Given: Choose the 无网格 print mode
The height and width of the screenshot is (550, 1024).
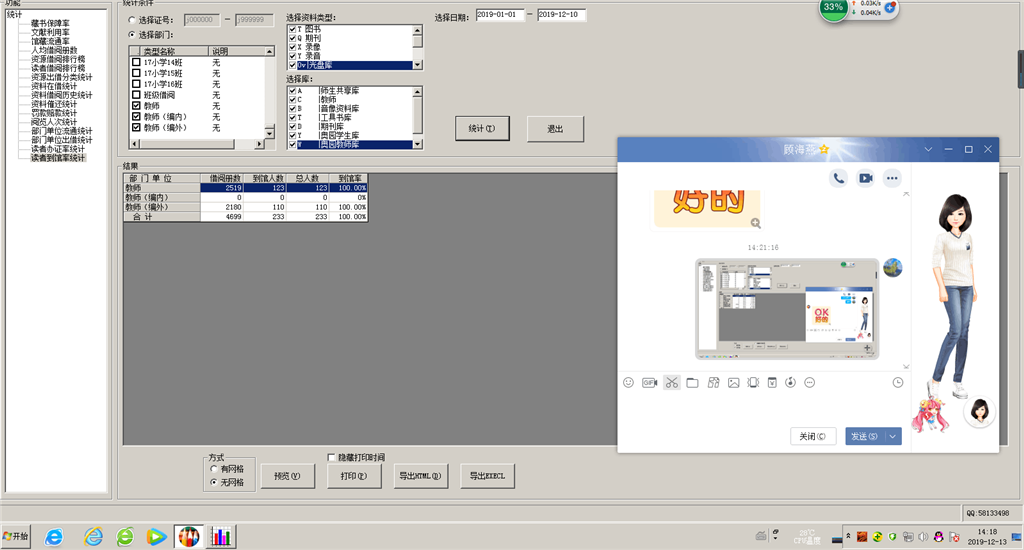Looking at the screenshot, I should pyautogui.click(x=214, y=482).
